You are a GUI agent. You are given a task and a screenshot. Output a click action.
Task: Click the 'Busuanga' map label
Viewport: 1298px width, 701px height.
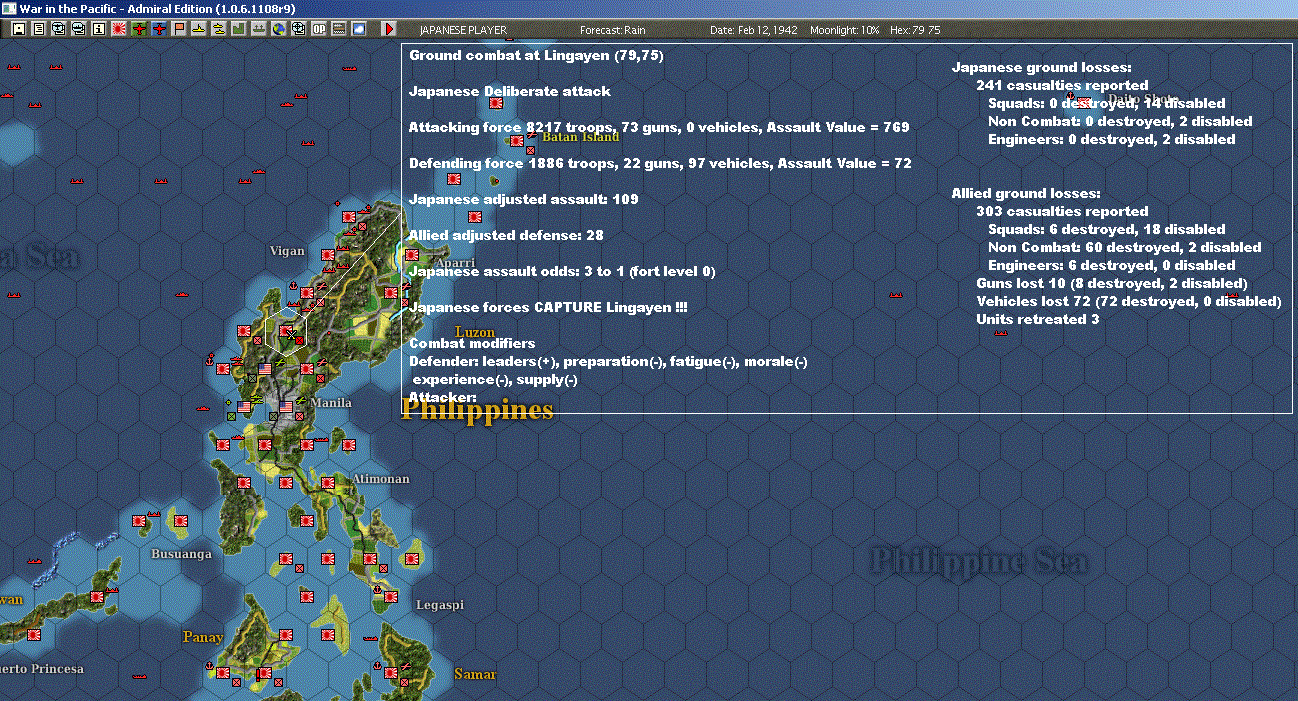[181, 554]
